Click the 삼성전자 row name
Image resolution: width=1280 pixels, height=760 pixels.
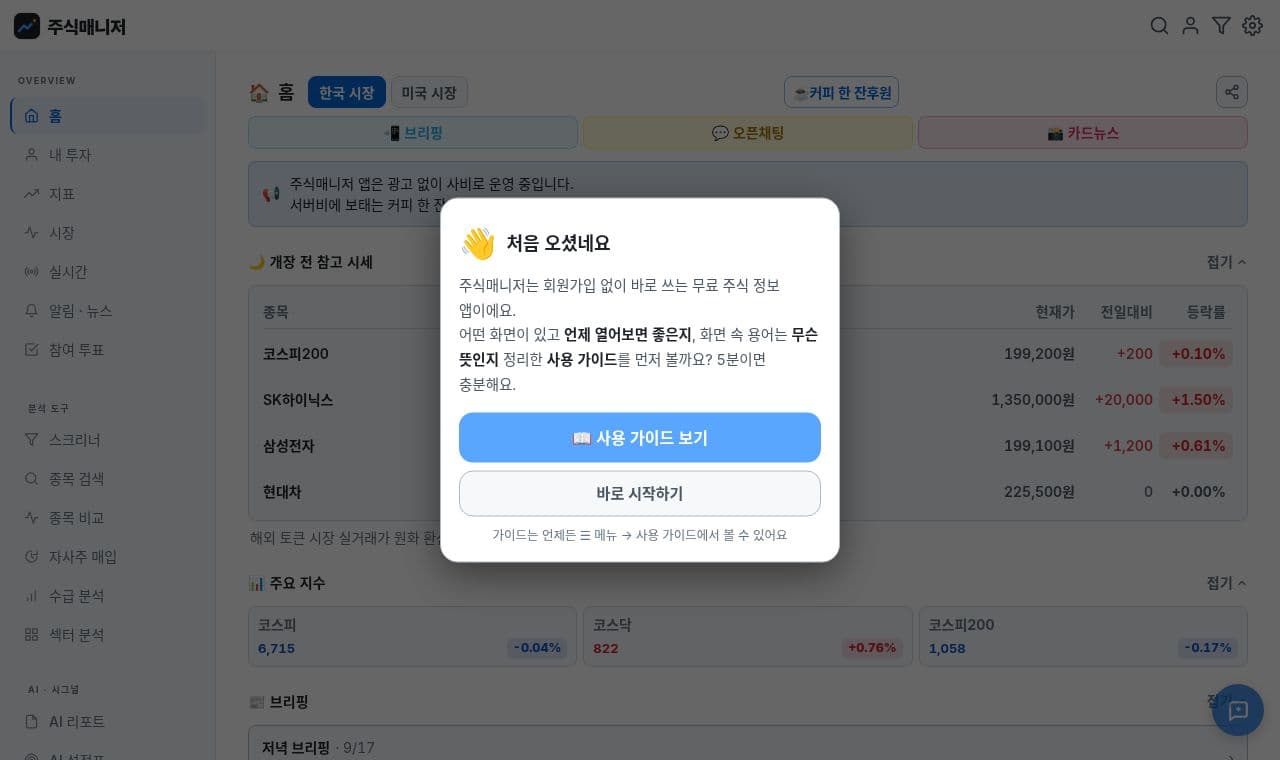tap(289, 446)
